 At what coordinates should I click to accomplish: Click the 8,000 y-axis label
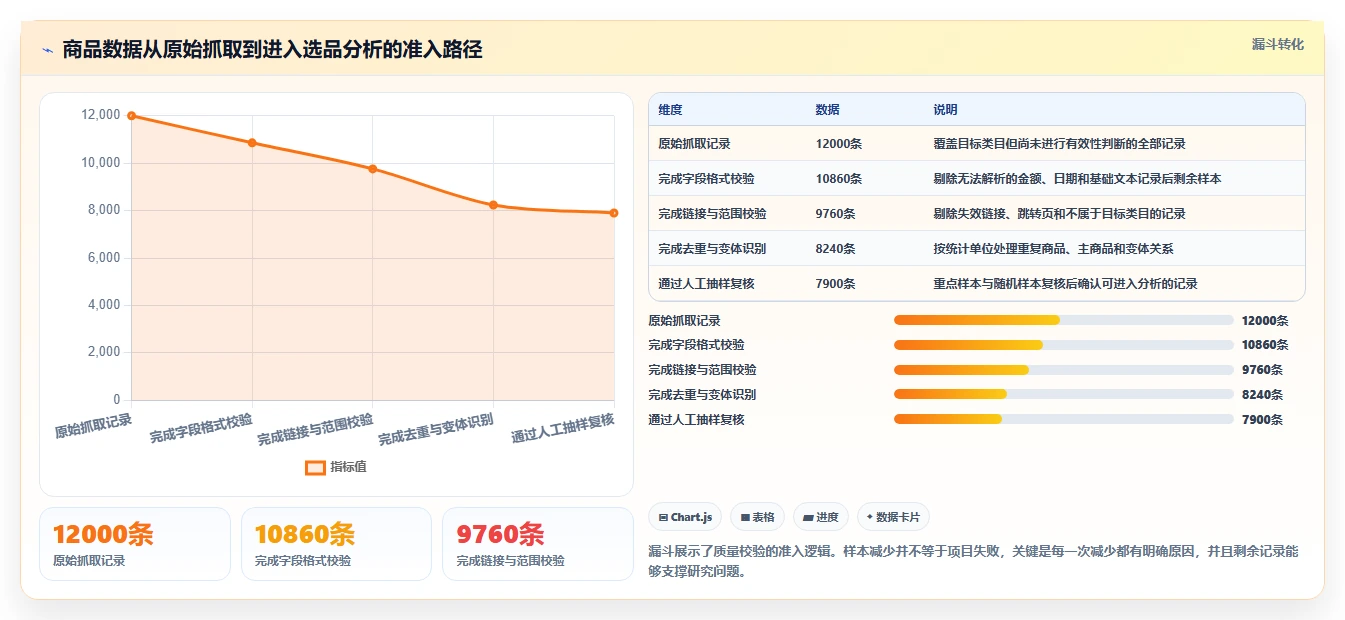coord(104,210)
